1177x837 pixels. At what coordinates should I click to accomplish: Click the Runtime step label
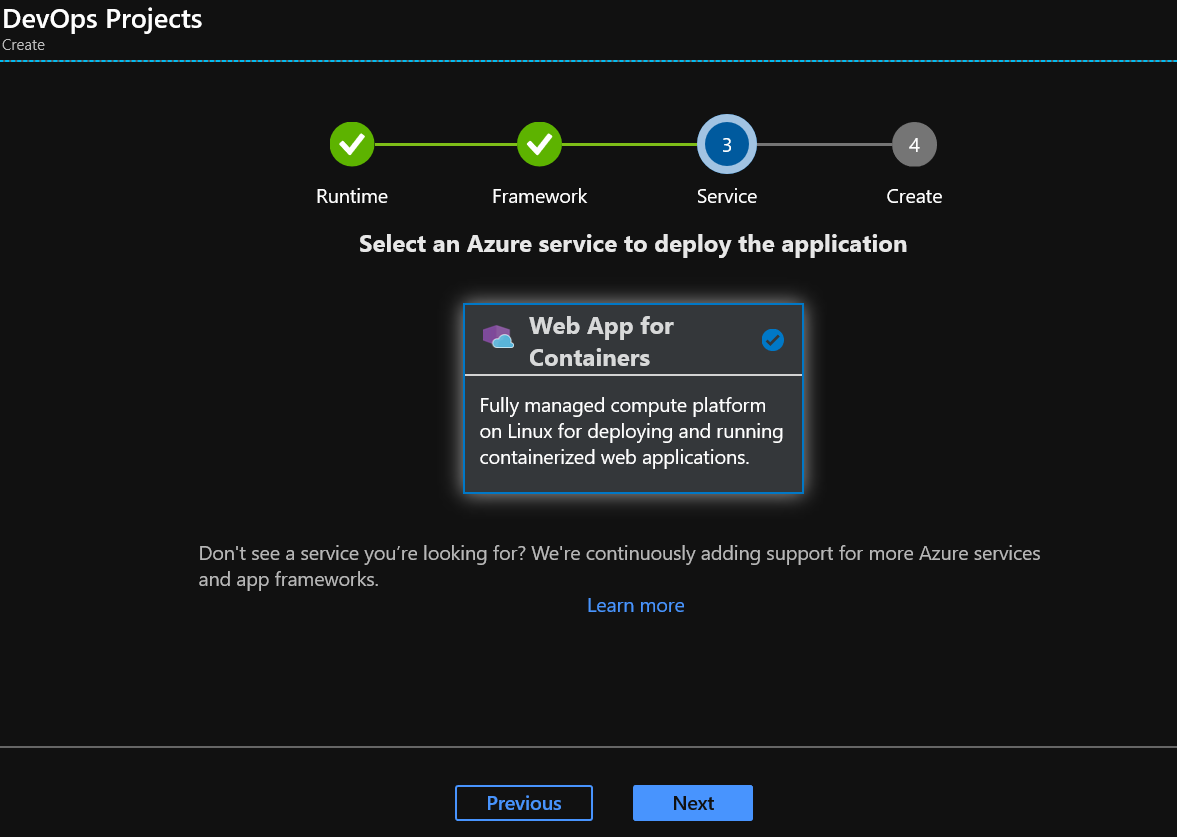(x=352, y=196)
